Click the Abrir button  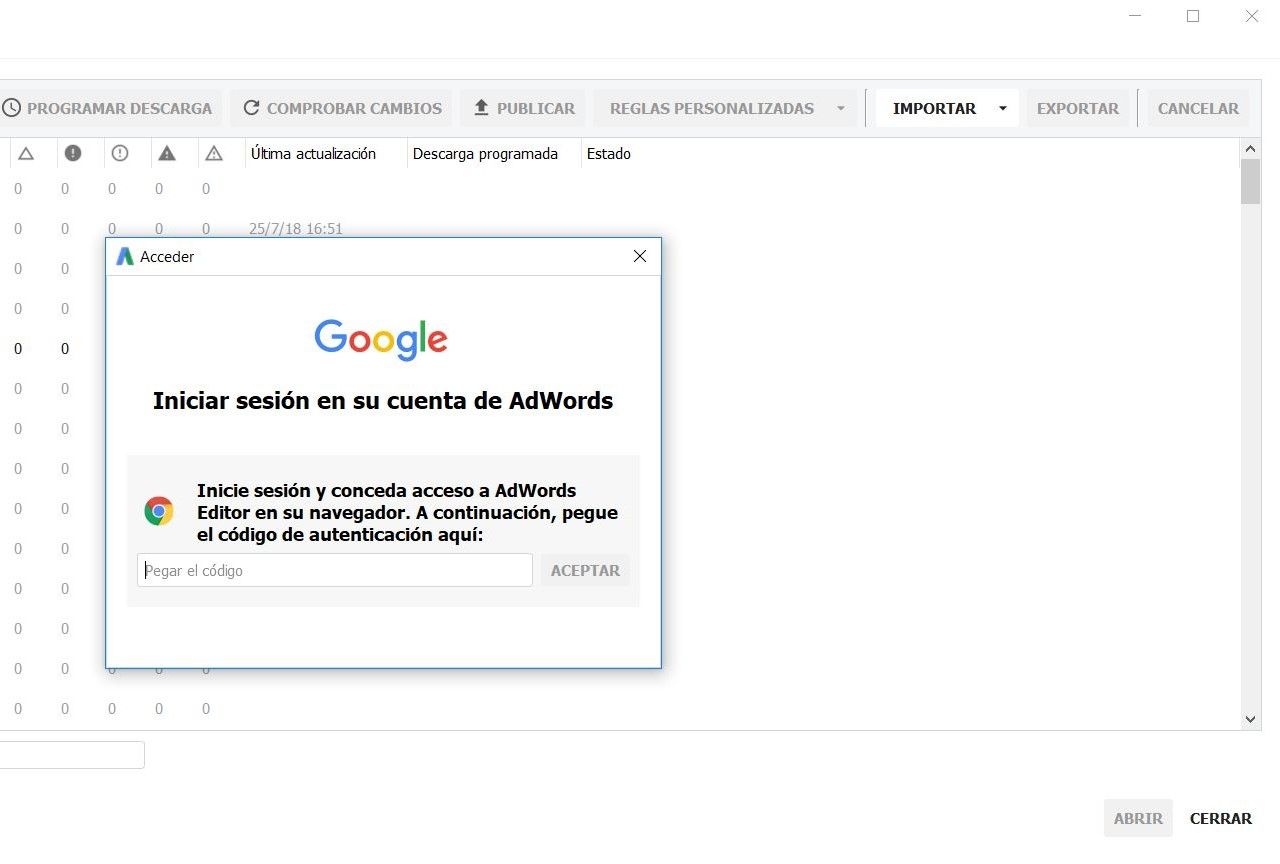(x=1138, y=818)
